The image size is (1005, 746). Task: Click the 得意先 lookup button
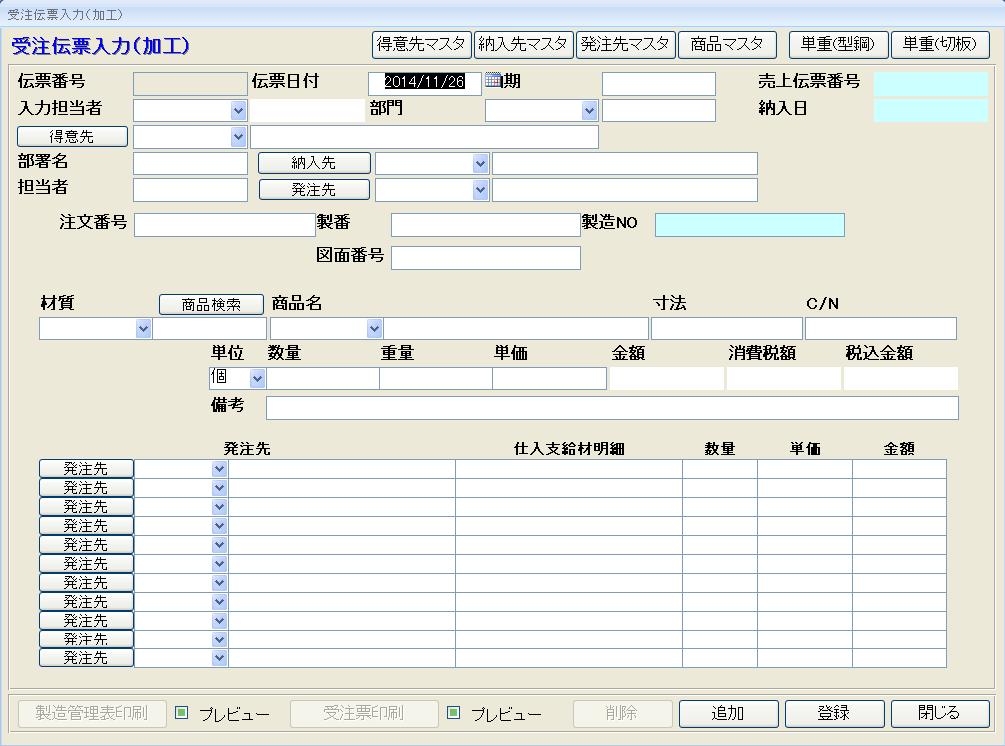pyautogui.click(x=72, y=136)
